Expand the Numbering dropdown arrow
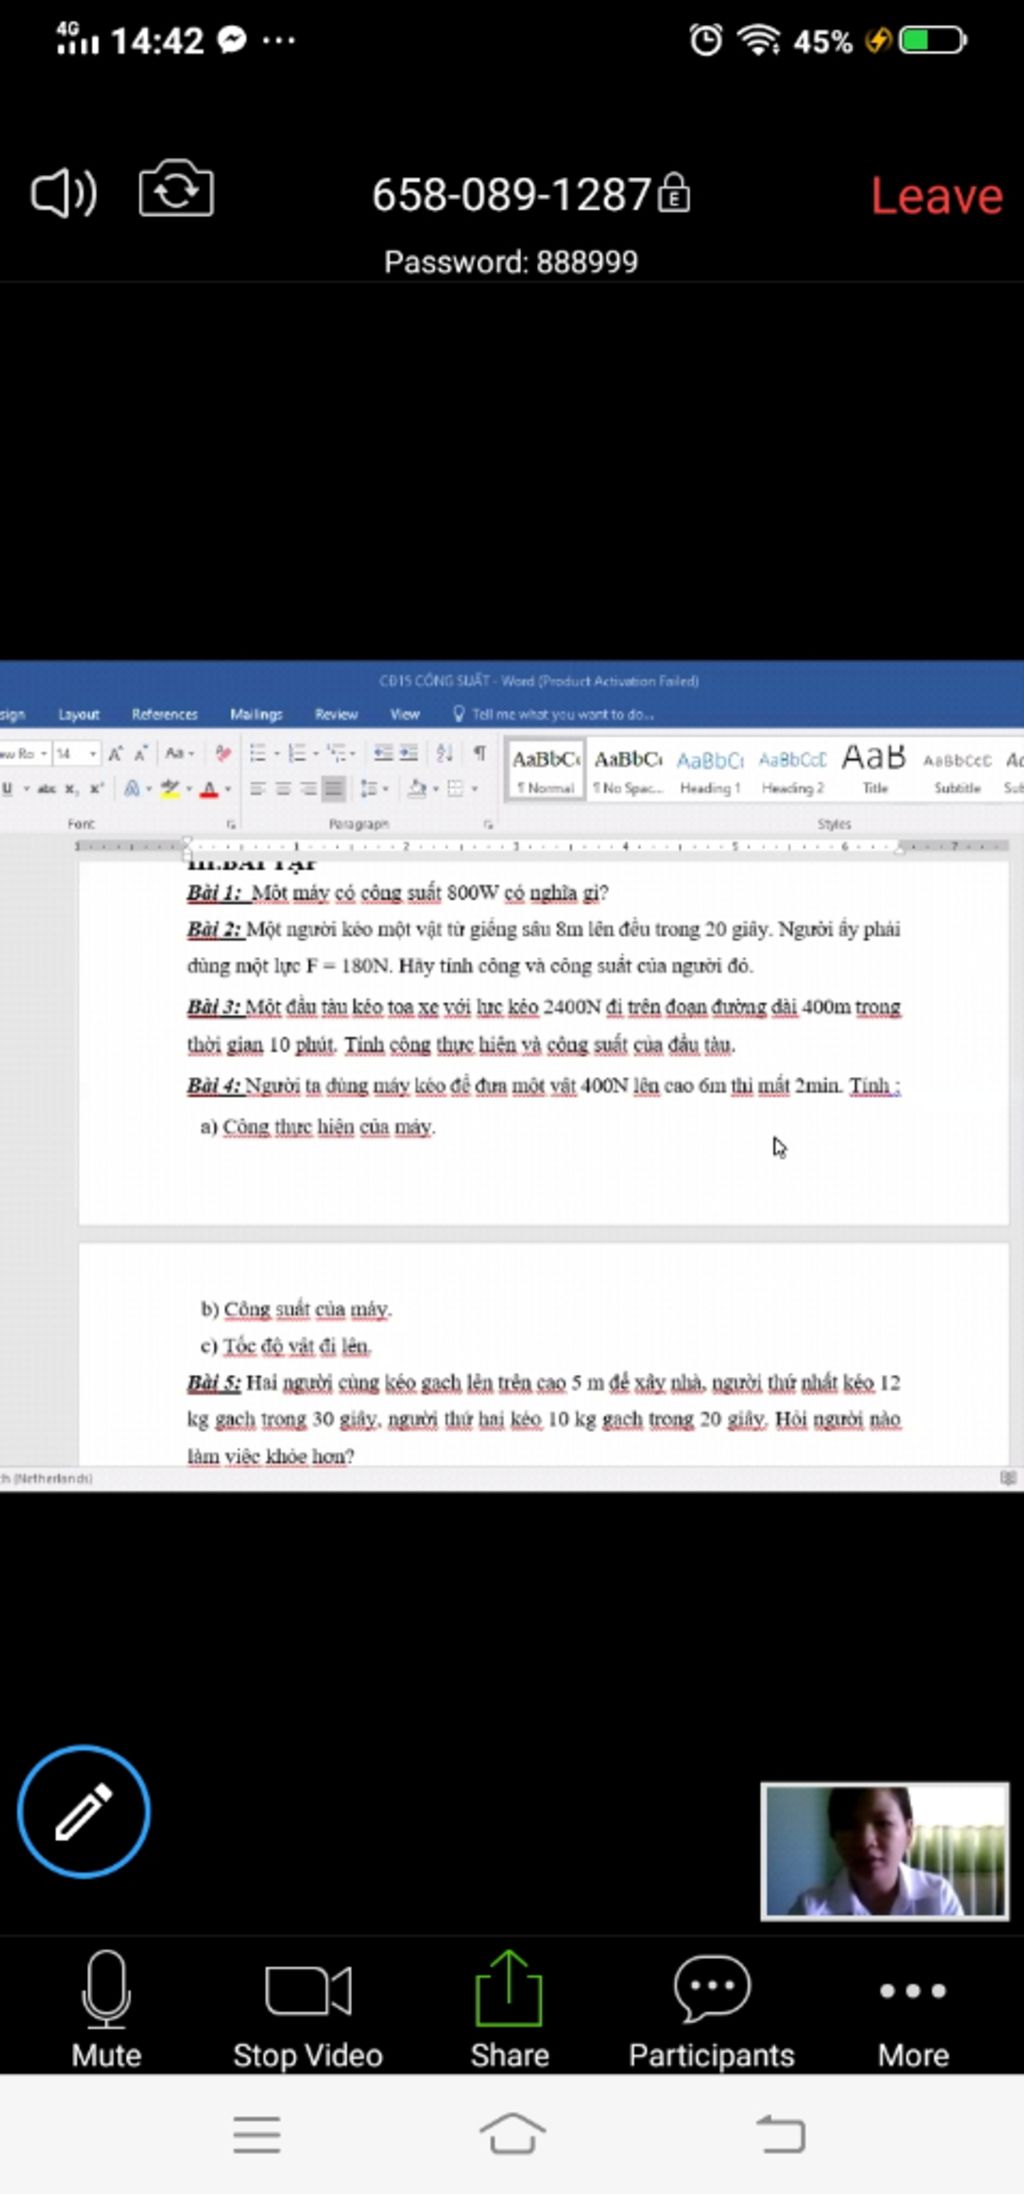1024x2194 pixels. [x=316, y=754]
